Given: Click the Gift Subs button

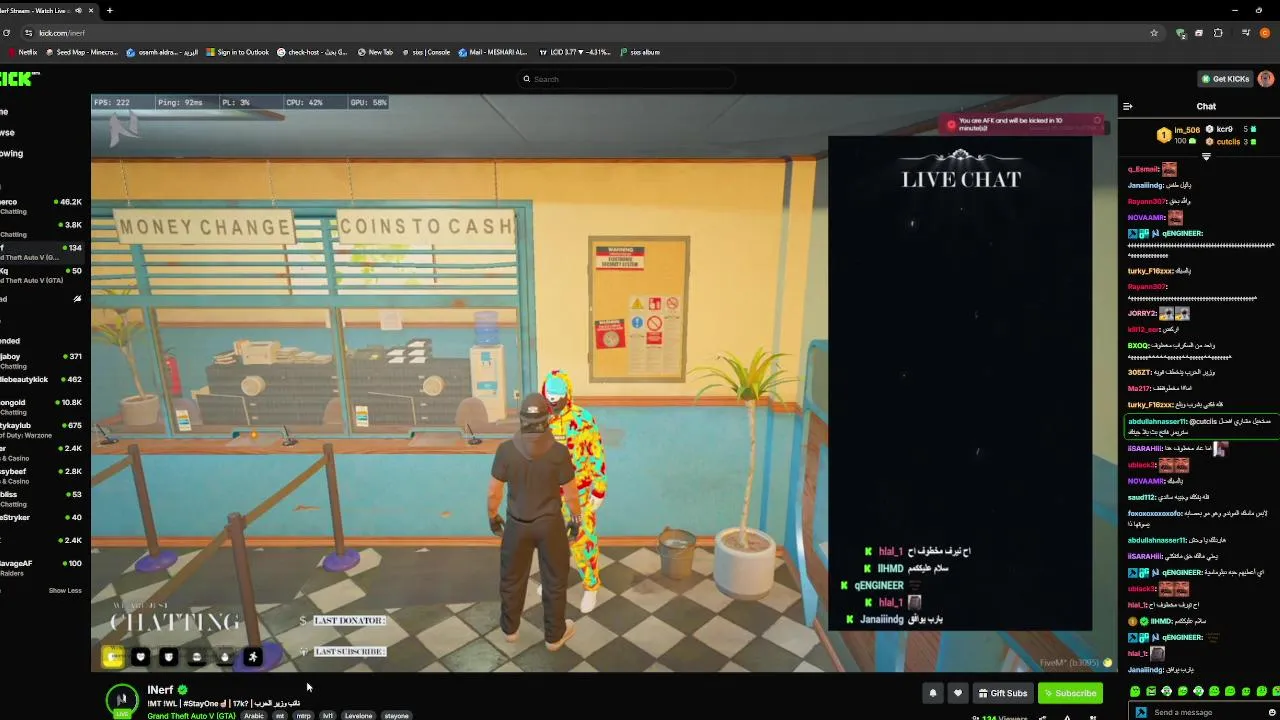Looking at the screenshot, I should 1002,693.
